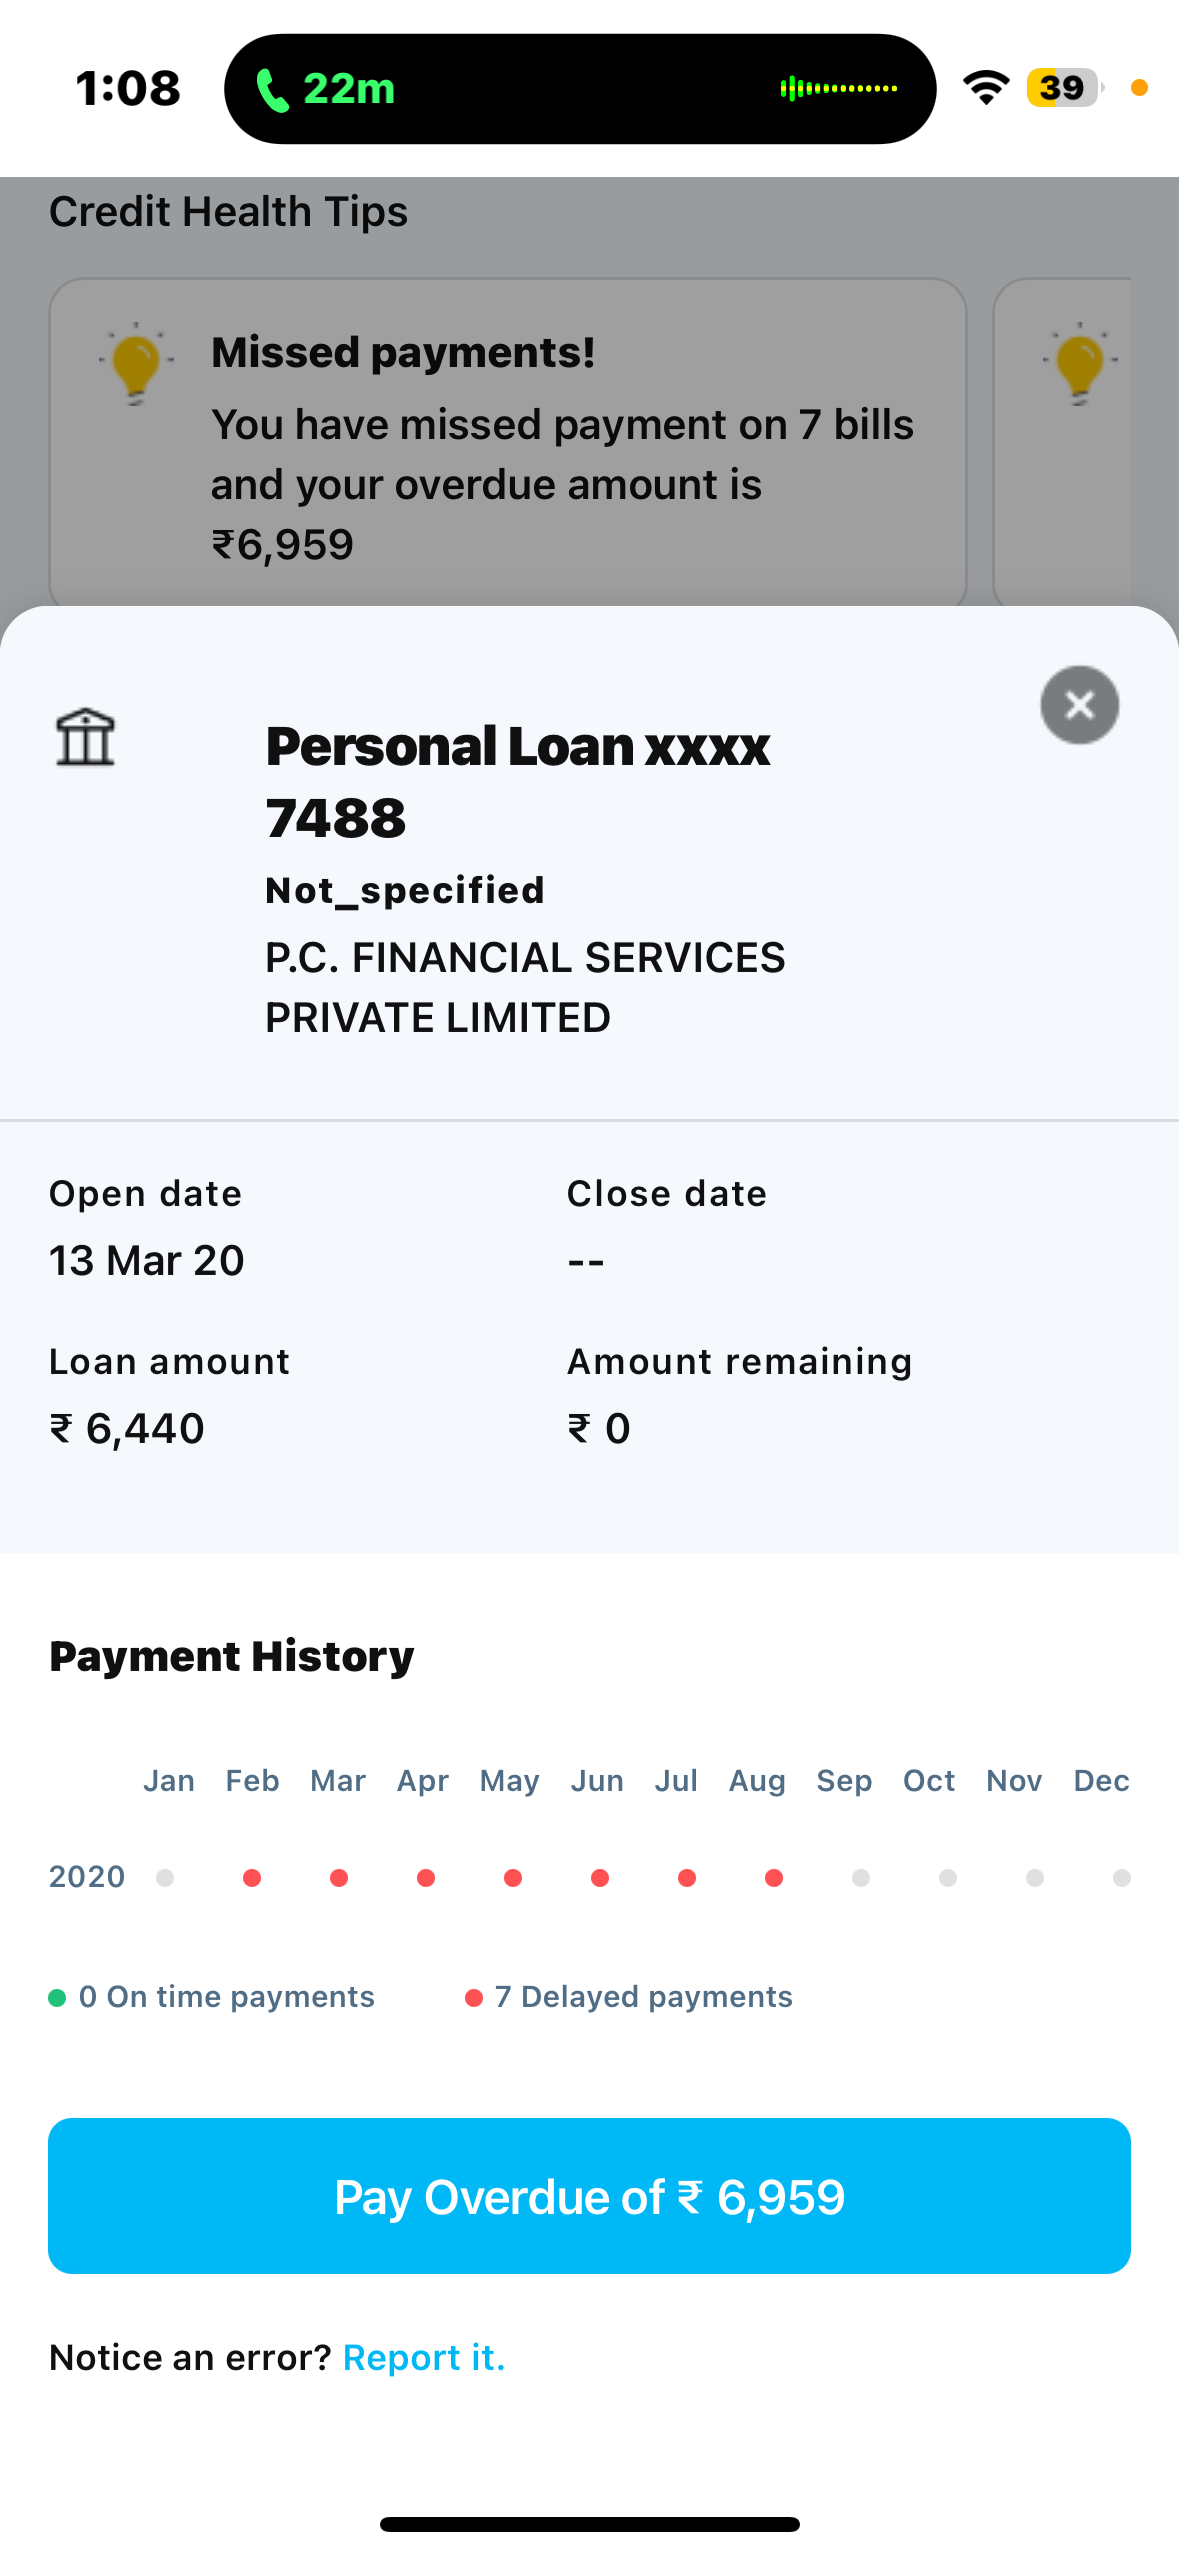Select the February 2020 delayed payment dot
This screenshot has height=2556, width=1179.
pos(252,1878)
